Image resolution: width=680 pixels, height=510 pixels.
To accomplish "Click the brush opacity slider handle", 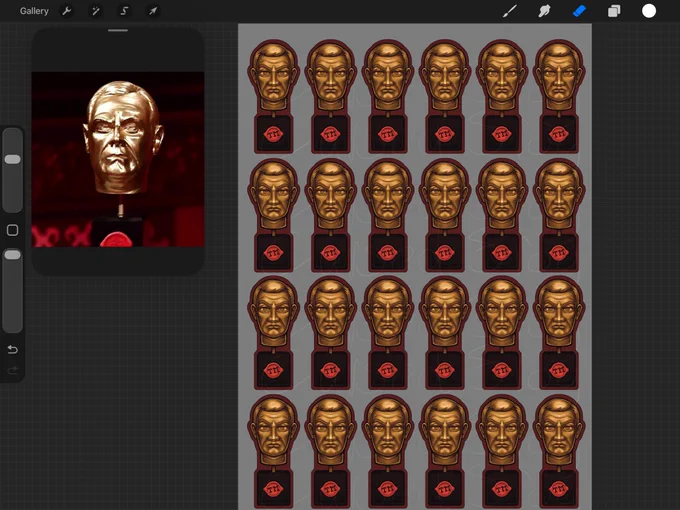I will tap(13, 255).
